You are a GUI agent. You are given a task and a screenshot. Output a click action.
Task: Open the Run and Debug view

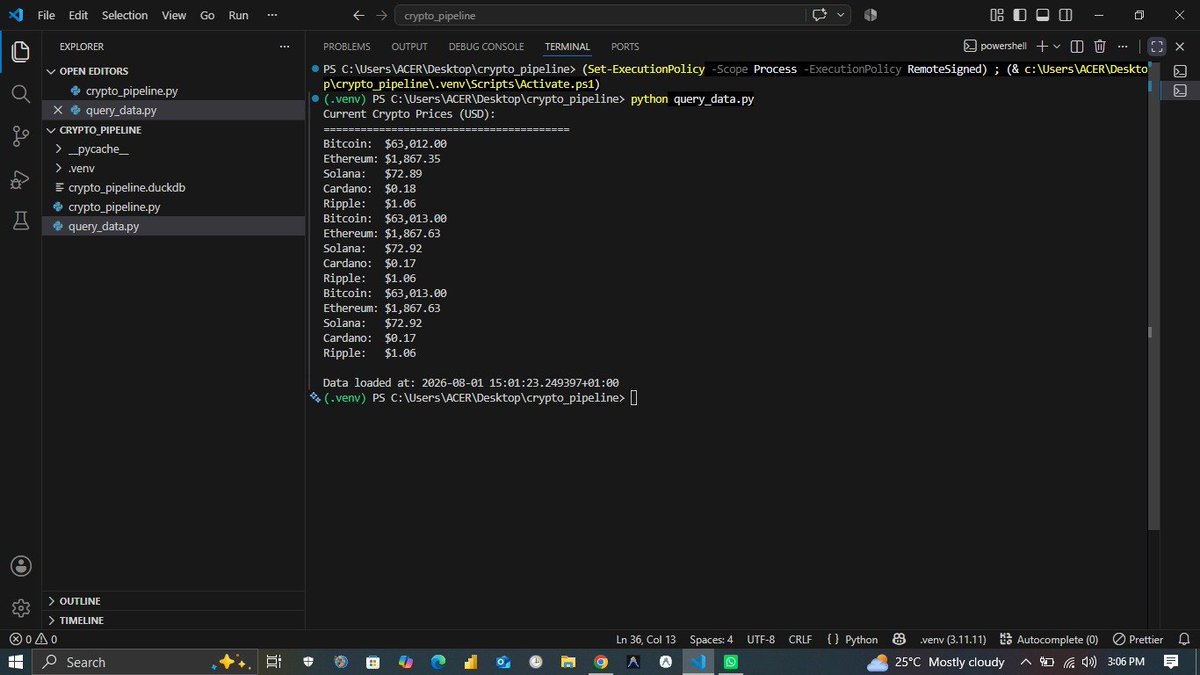click(x=20, y=179)
